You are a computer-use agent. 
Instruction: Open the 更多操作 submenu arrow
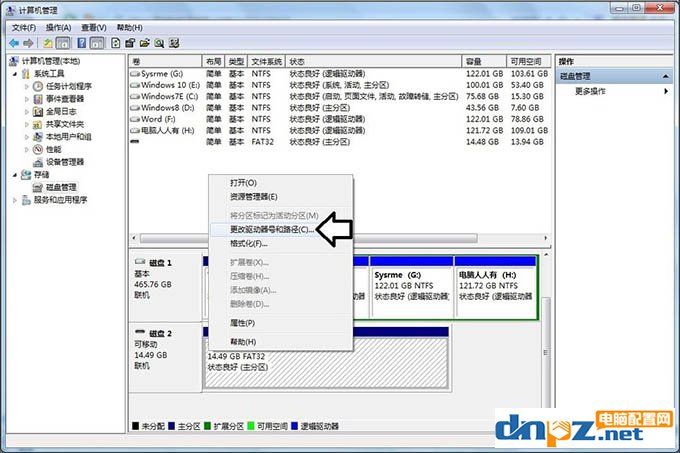[x=666, y=91]
